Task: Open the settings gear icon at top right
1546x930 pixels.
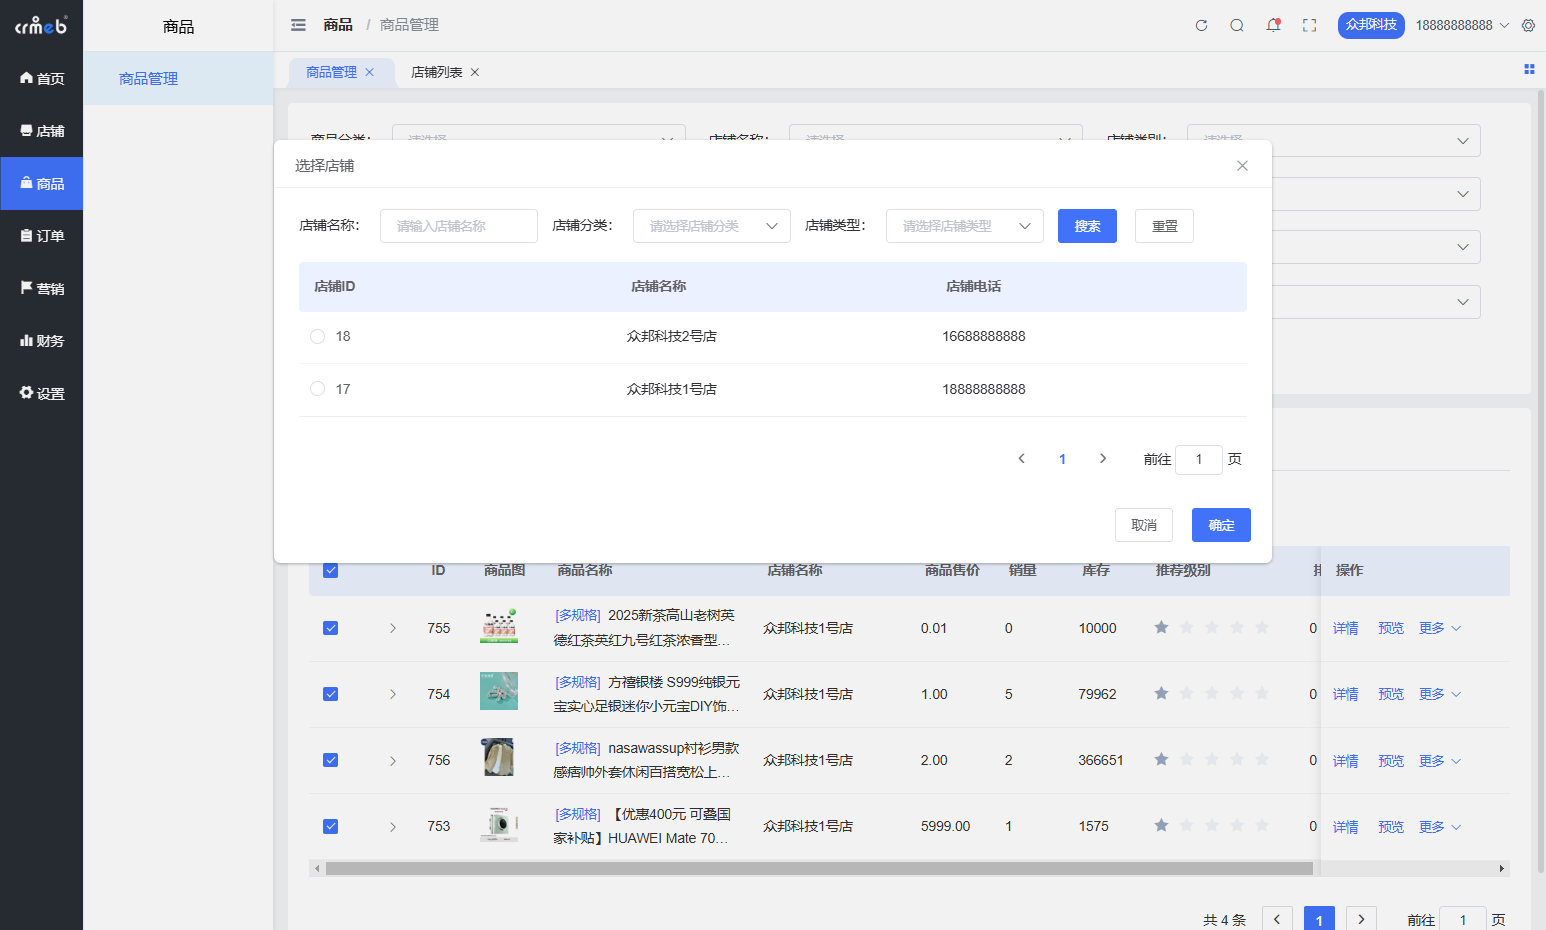Action: (1528, 25)
